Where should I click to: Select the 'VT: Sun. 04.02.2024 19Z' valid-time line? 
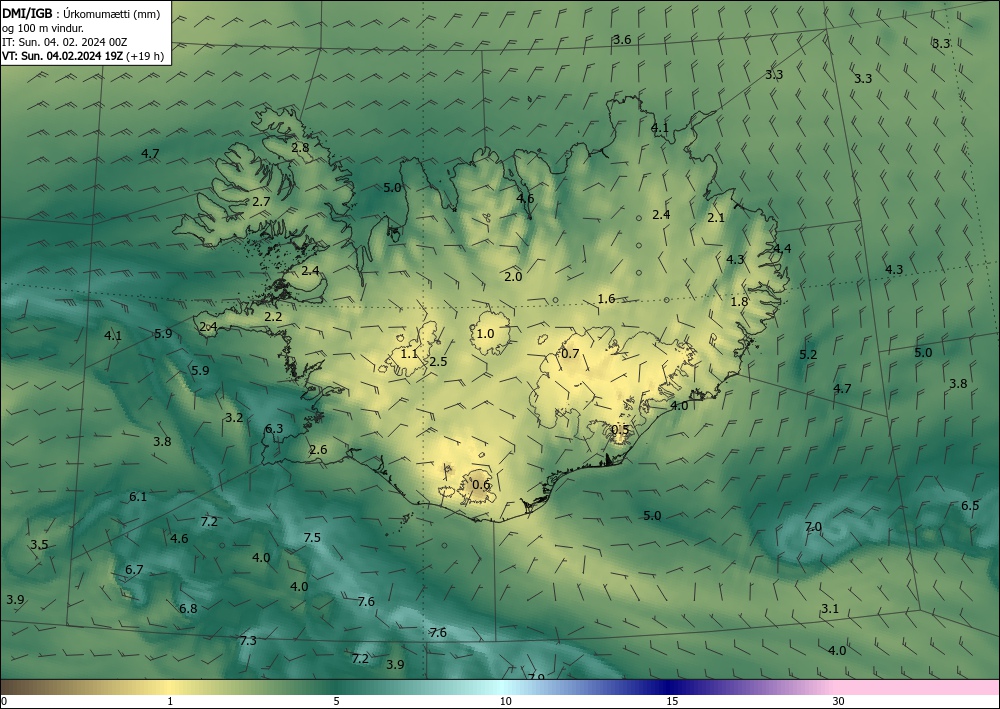click(62, 56)
